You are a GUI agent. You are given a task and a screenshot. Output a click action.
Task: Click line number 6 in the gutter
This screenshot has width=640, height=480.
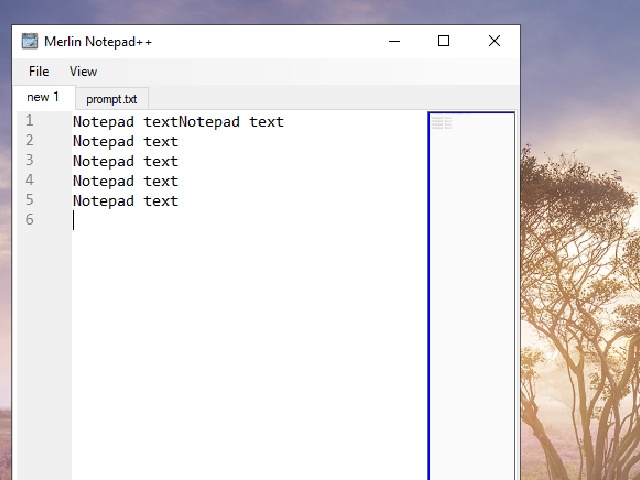coord(29,220)
